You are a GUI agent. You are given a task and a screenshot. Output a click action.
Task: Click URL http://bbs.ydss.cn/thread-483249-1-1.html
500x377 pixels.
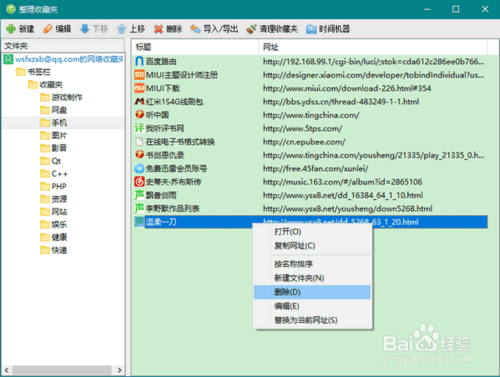coord(341,101)
